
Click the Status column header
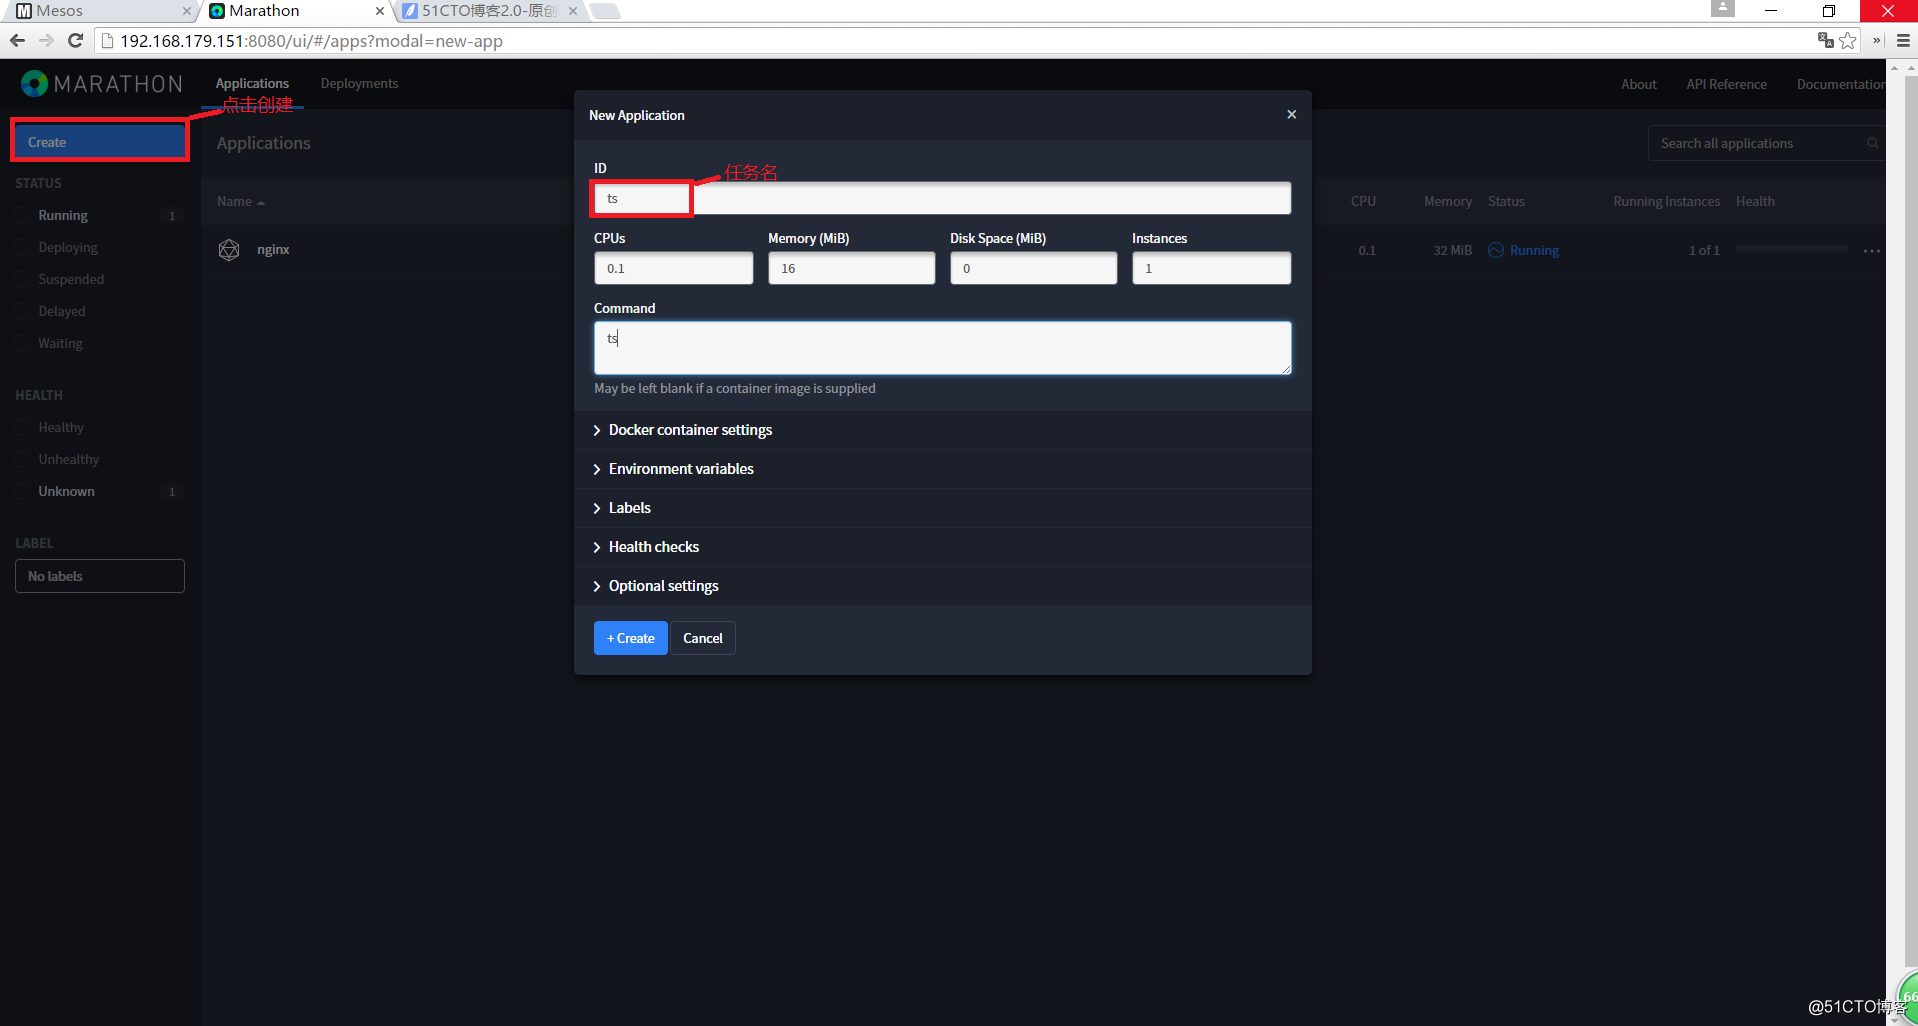pyautogui.click(x=1506, y=202)
